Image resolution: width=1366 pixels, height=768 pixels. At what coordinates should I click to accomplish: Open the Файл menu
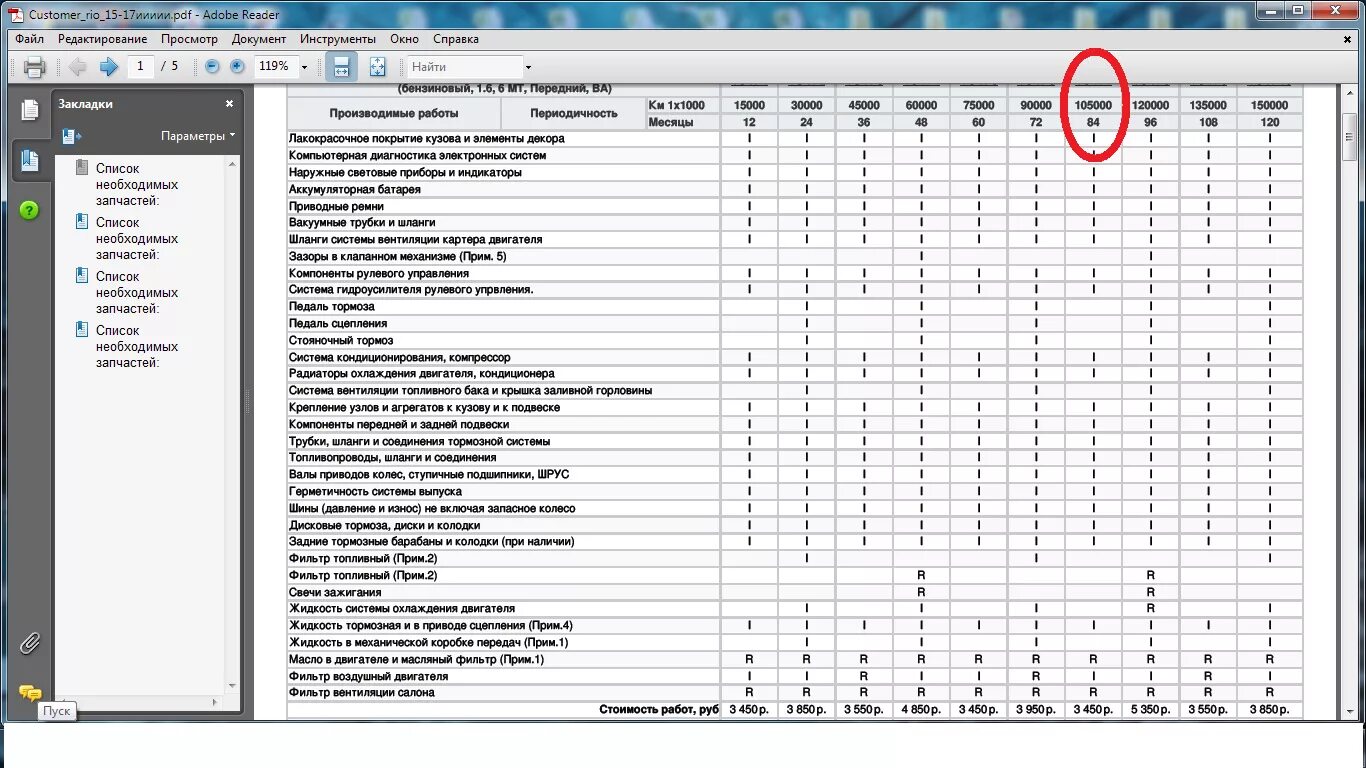(x=29, y=39)
